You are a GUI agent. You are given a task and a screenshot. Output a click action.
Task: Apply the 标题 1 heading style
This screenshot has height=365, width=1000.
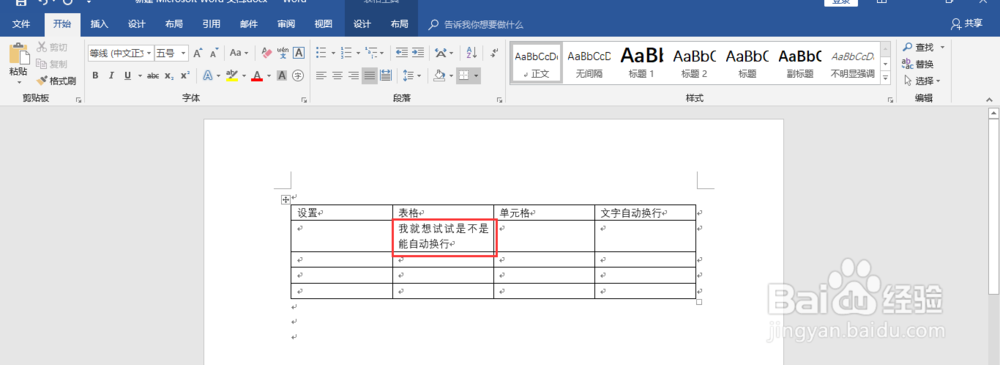[642, 63]
